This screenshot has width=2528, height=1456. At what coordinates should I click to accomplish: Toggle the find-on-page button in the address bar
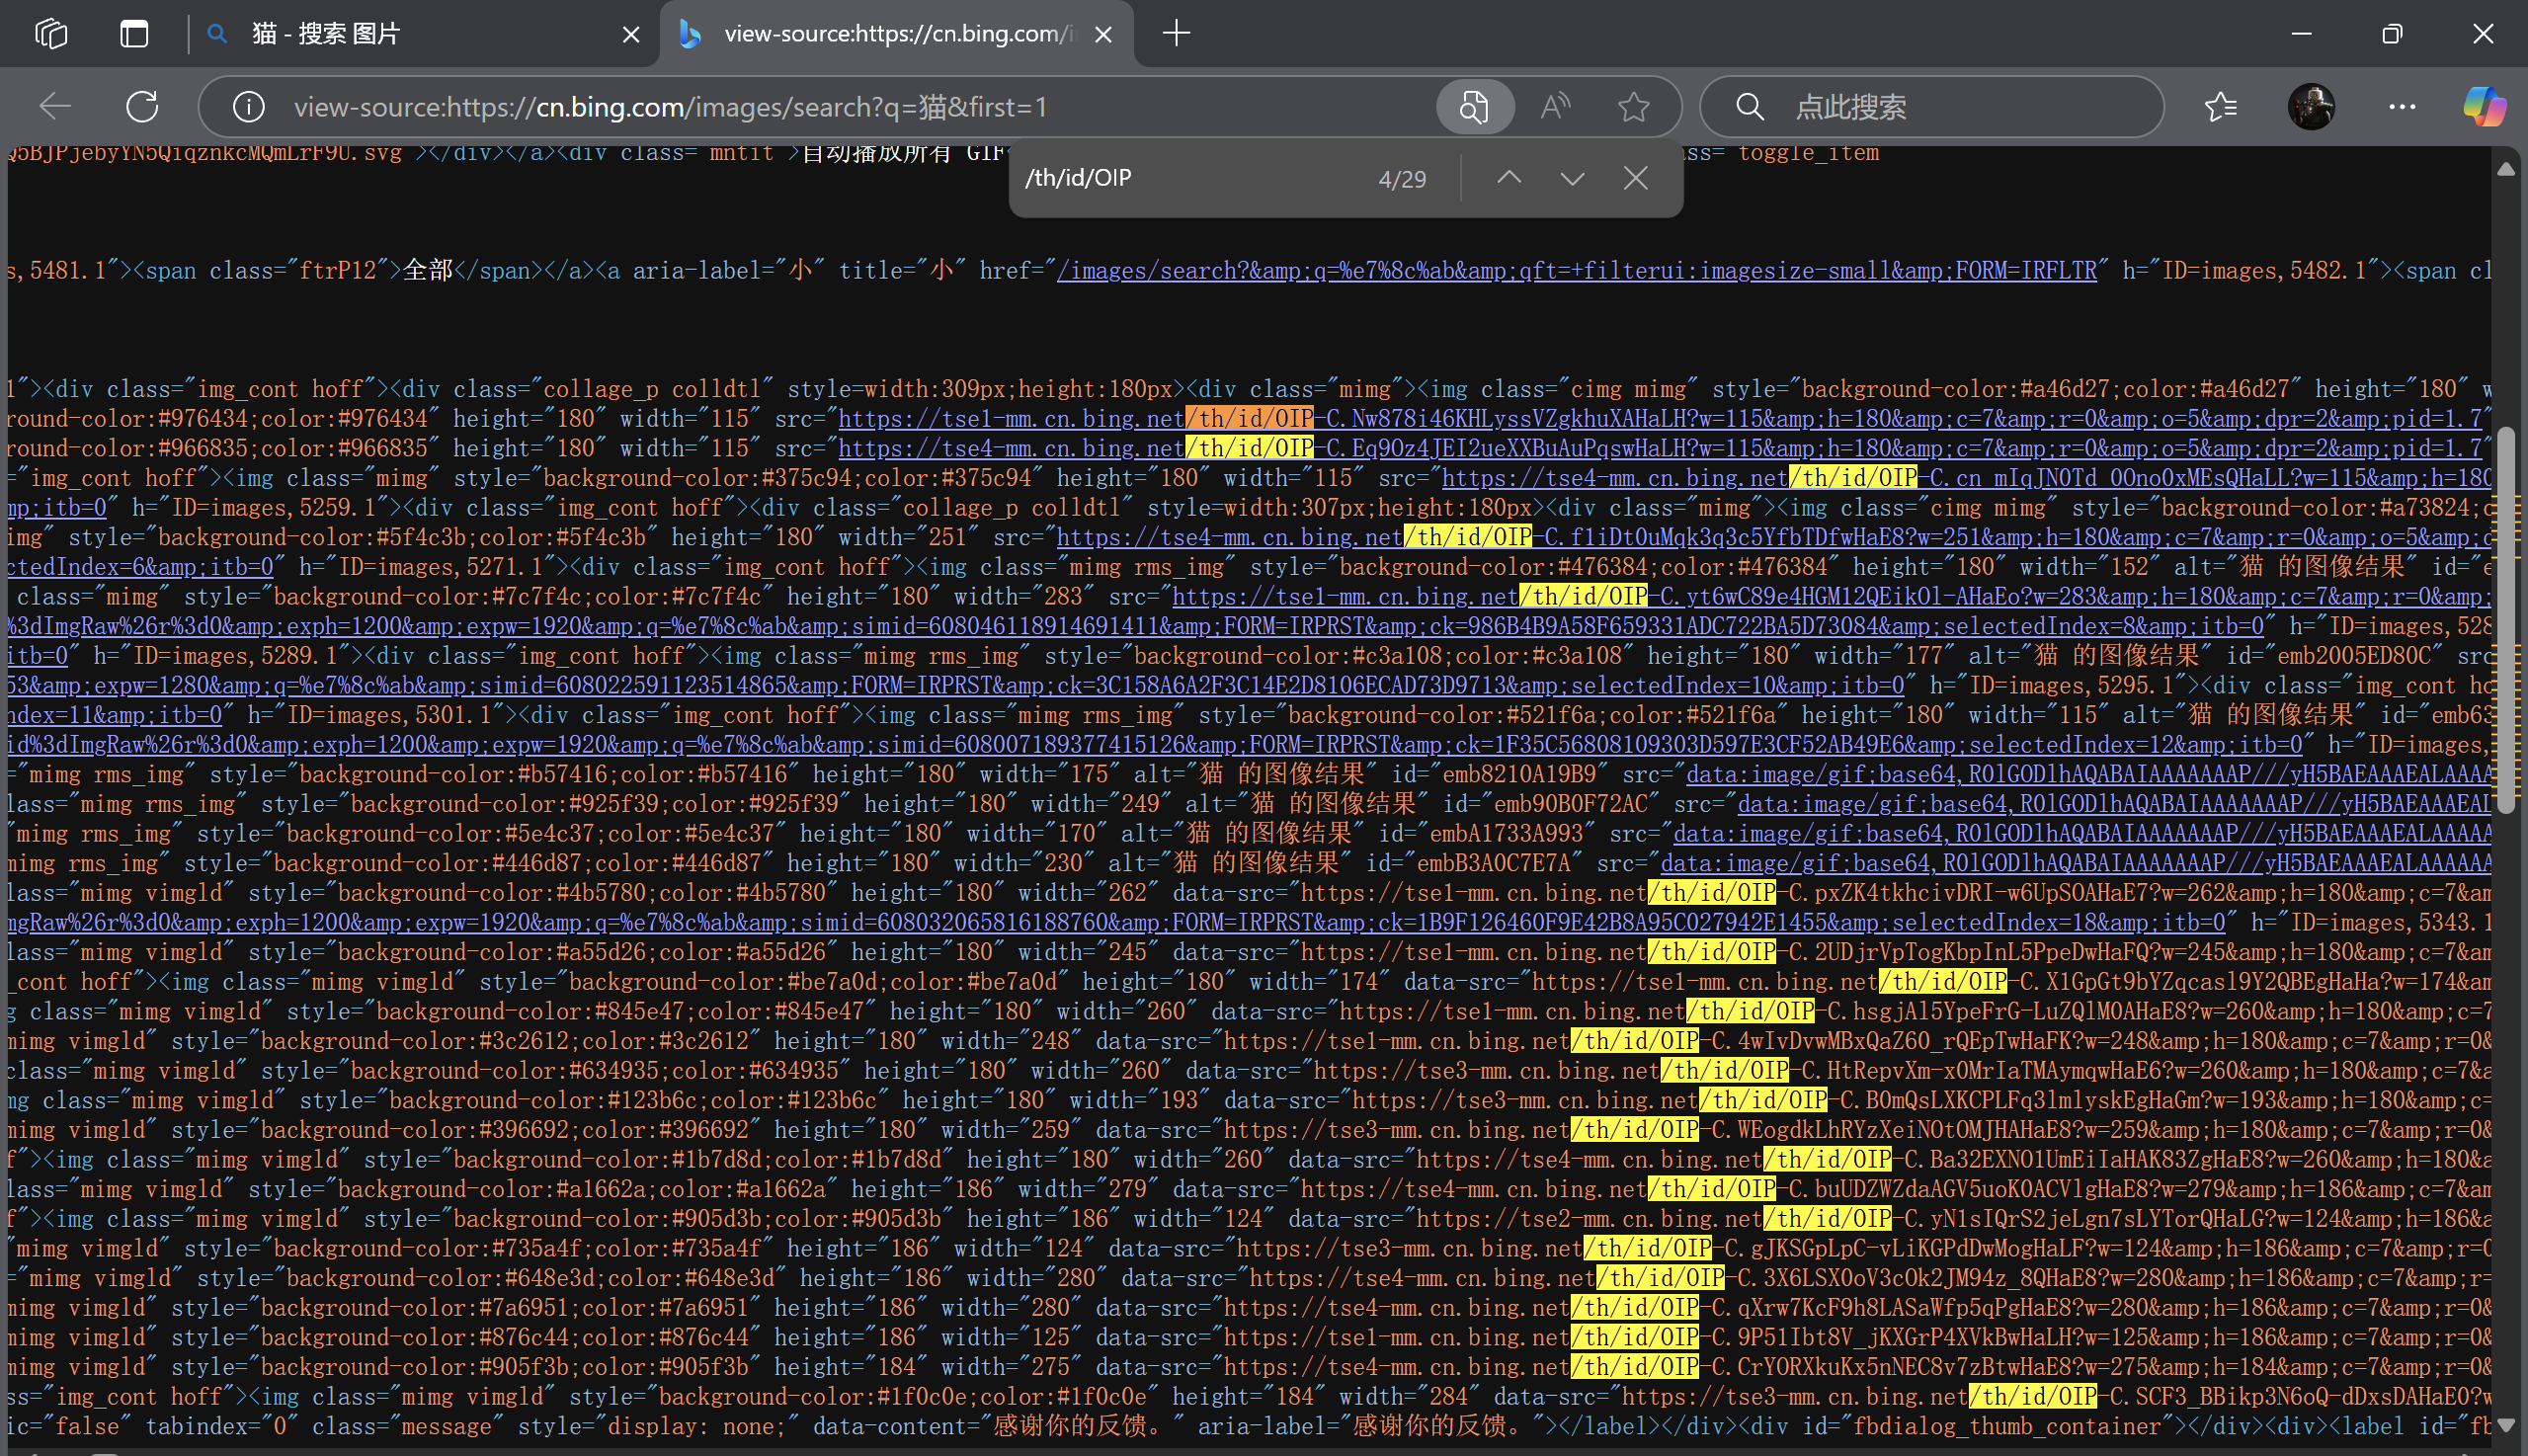[1474, 107]
